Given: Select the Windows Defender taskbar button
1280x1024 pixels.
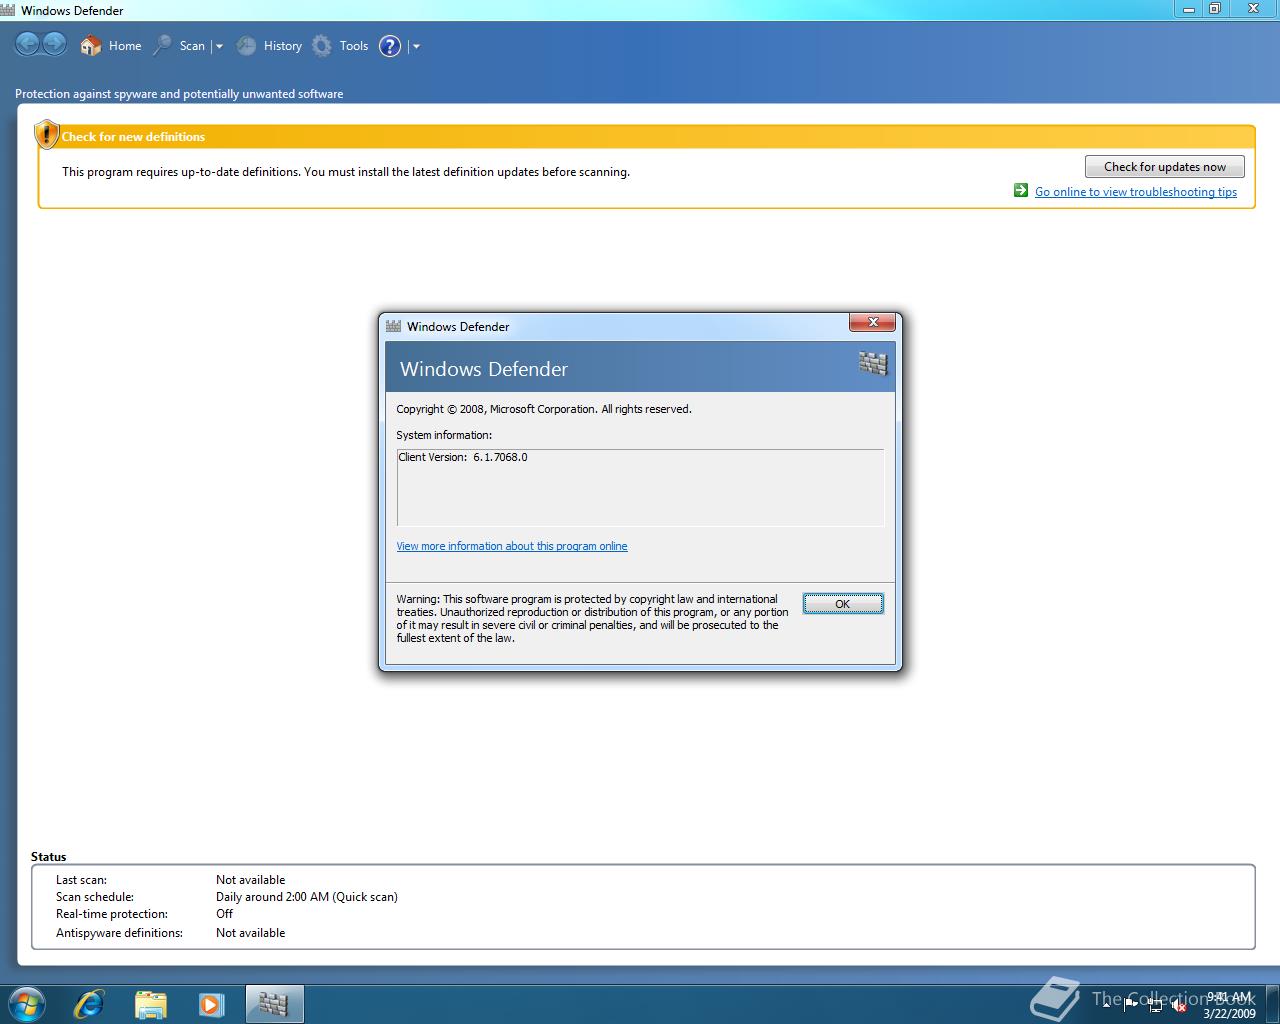Looking at the screenshot, I should coord(274,1004).
